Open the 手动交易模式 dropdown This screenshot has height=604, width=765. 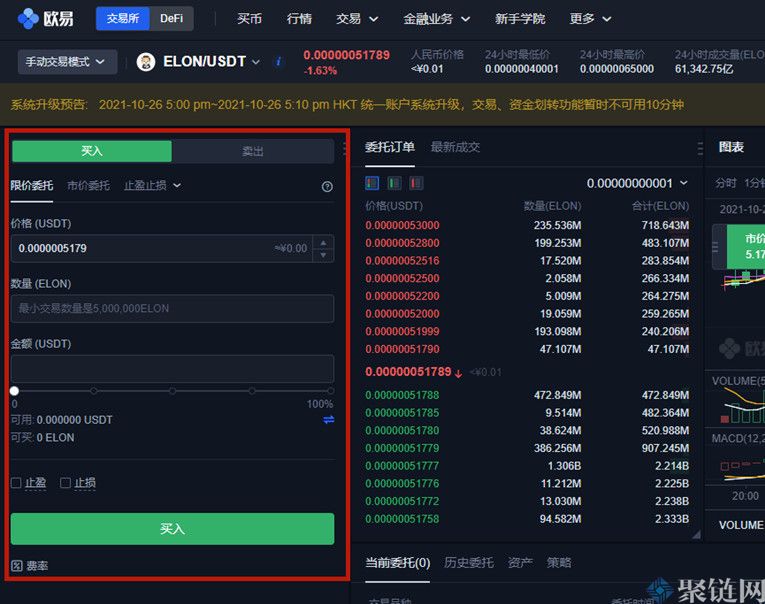tap(66, 62)
